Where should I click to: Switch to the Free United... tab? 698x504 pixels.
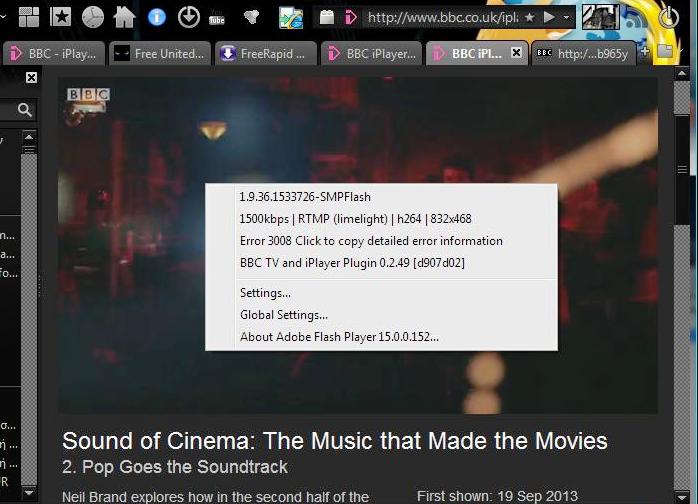coord(160,53)
